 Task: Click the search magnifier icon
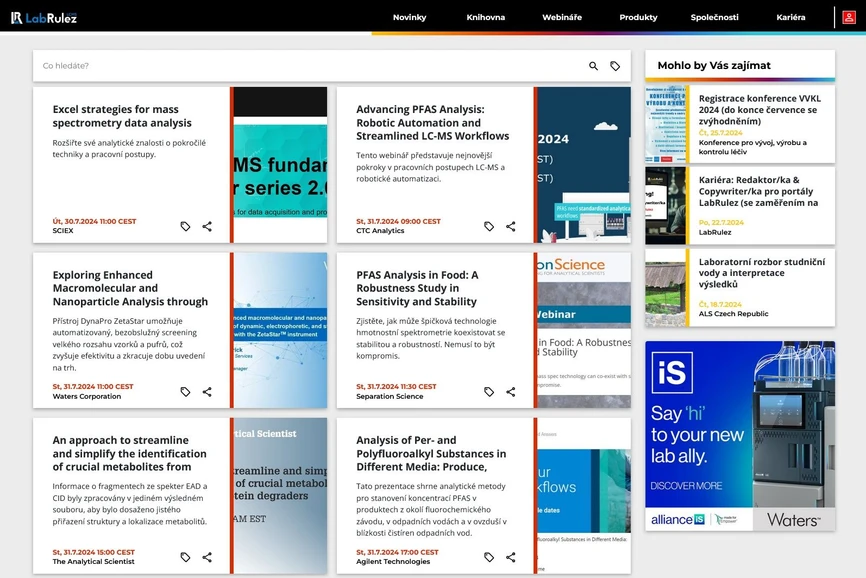[x=593, y=66]
